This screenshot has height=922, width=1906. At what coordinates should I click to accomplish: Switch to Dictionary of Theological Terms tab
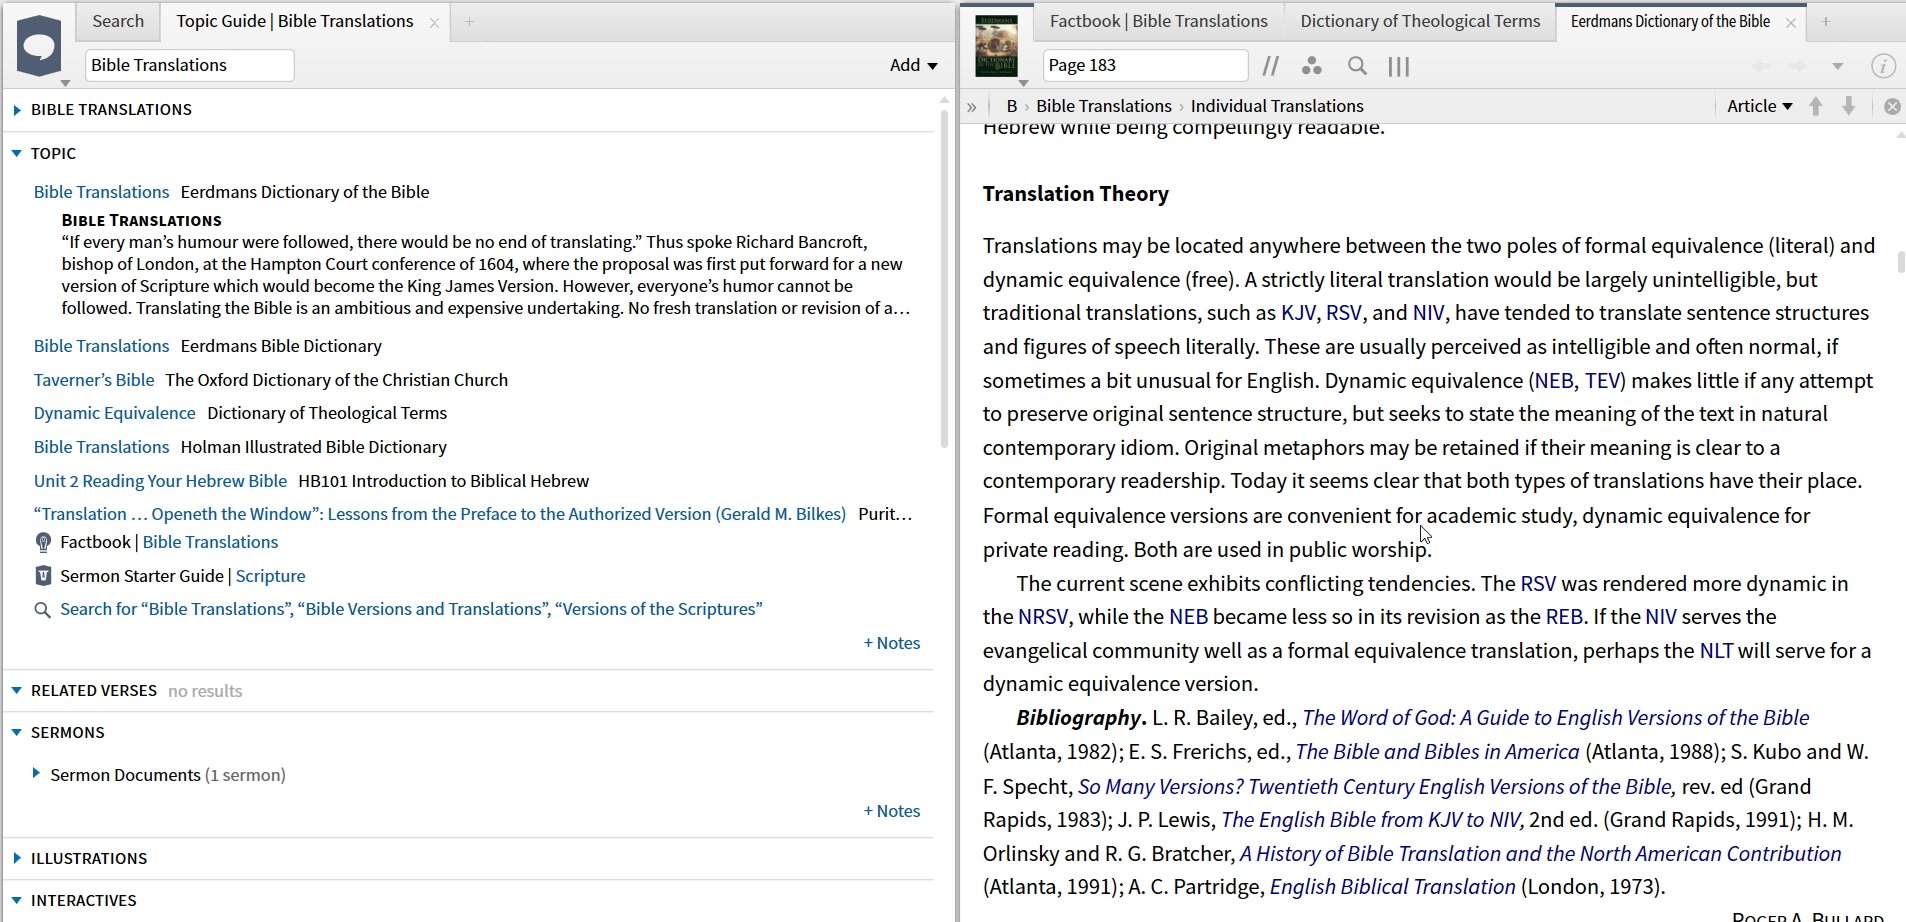1420,21
